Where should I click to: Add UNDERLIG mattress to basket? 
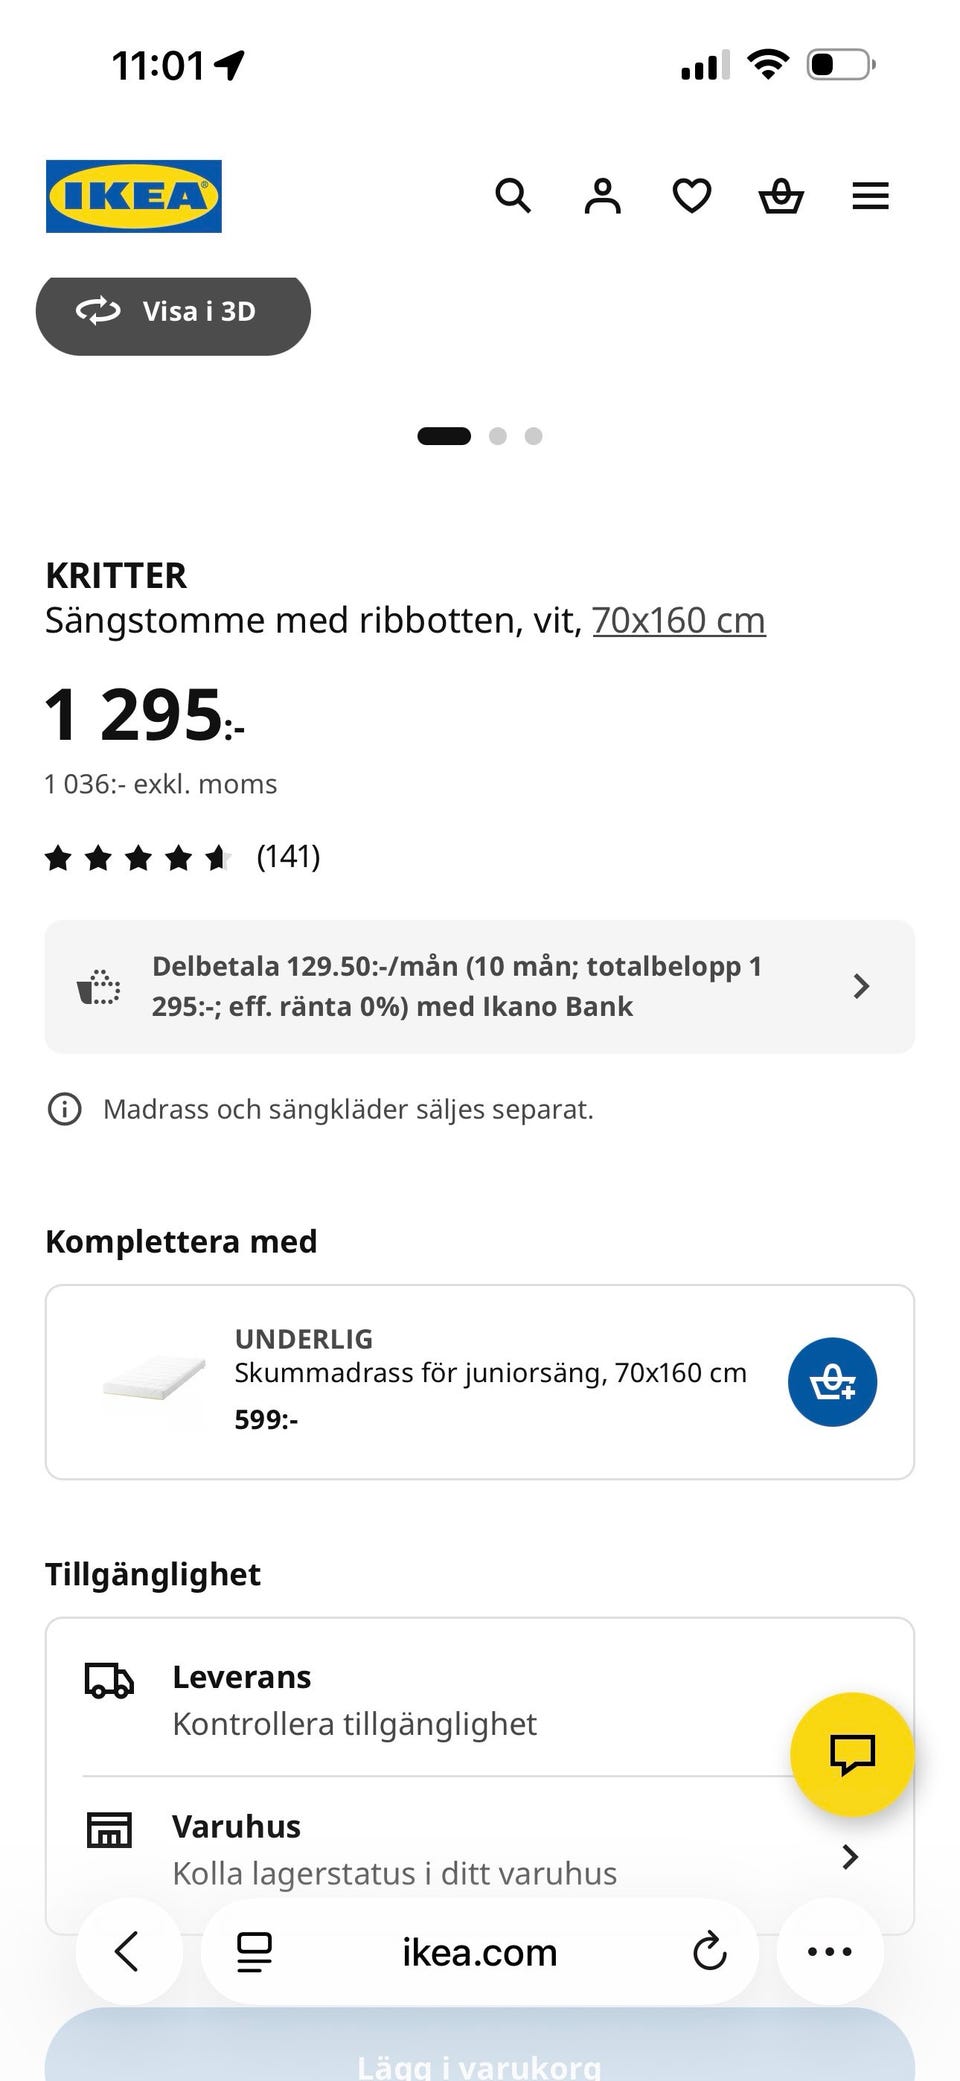click(832, 1382)
